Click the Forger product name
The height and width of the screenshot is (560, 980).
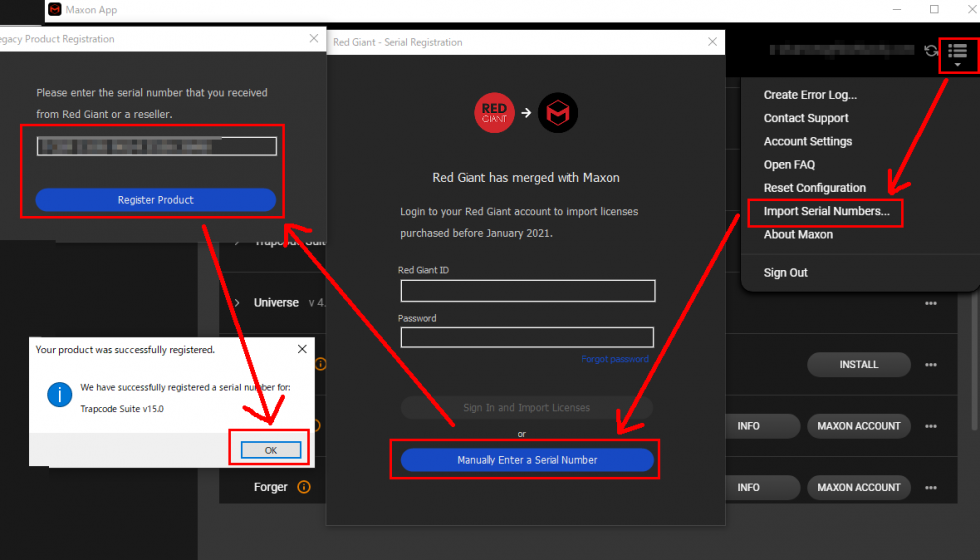pyautogui.click(x=270, y=487)
